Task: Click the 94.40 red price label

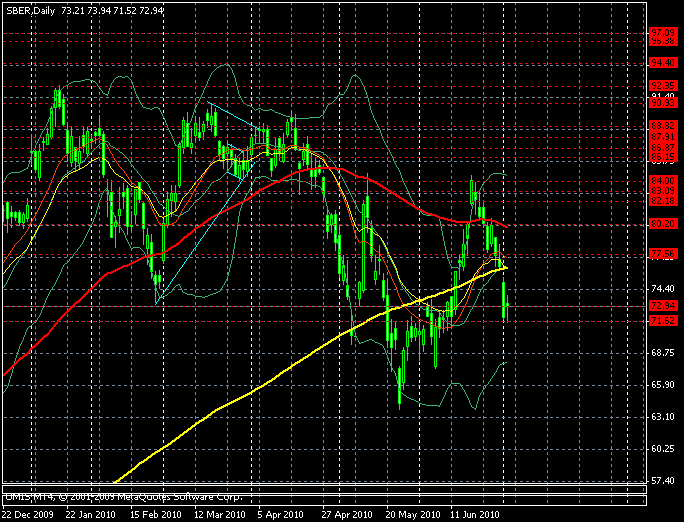Action: click(x=663, y=63)
